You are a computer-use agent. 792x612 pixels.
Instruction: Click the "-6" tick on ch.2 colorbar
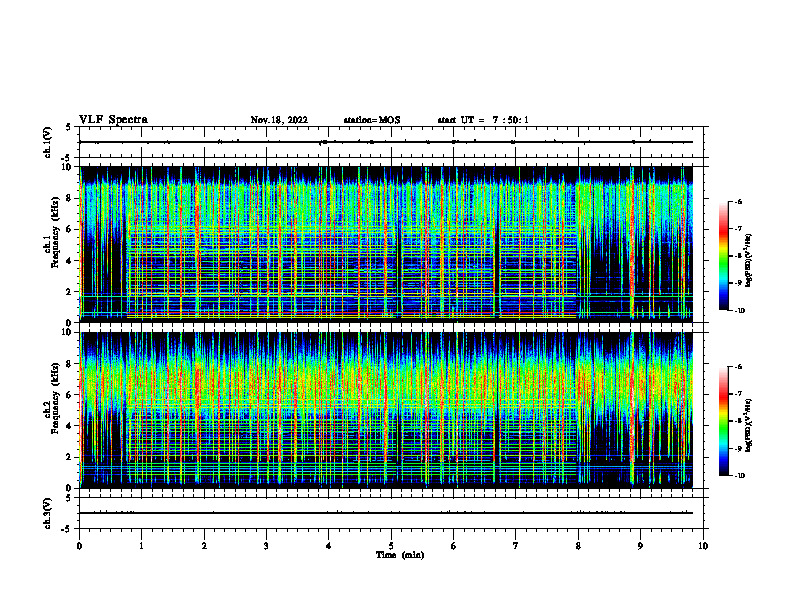[x=739, y=367]
